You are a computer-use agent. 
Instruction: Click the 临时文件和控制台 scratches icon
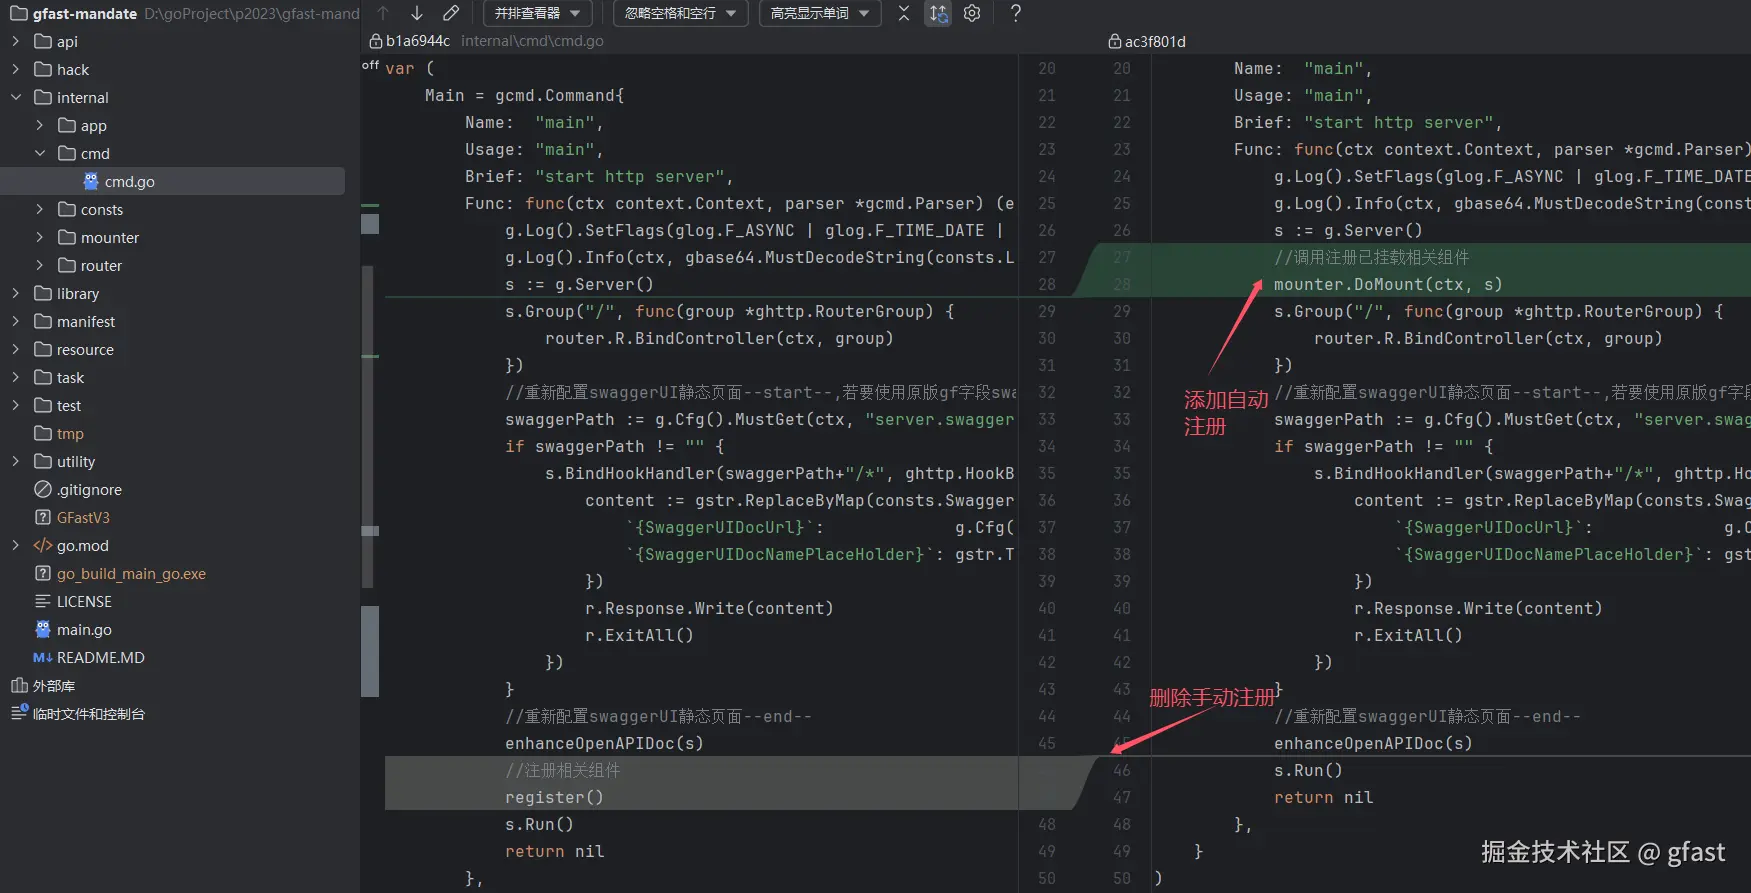pyautogui.click(x=19, y=712)
